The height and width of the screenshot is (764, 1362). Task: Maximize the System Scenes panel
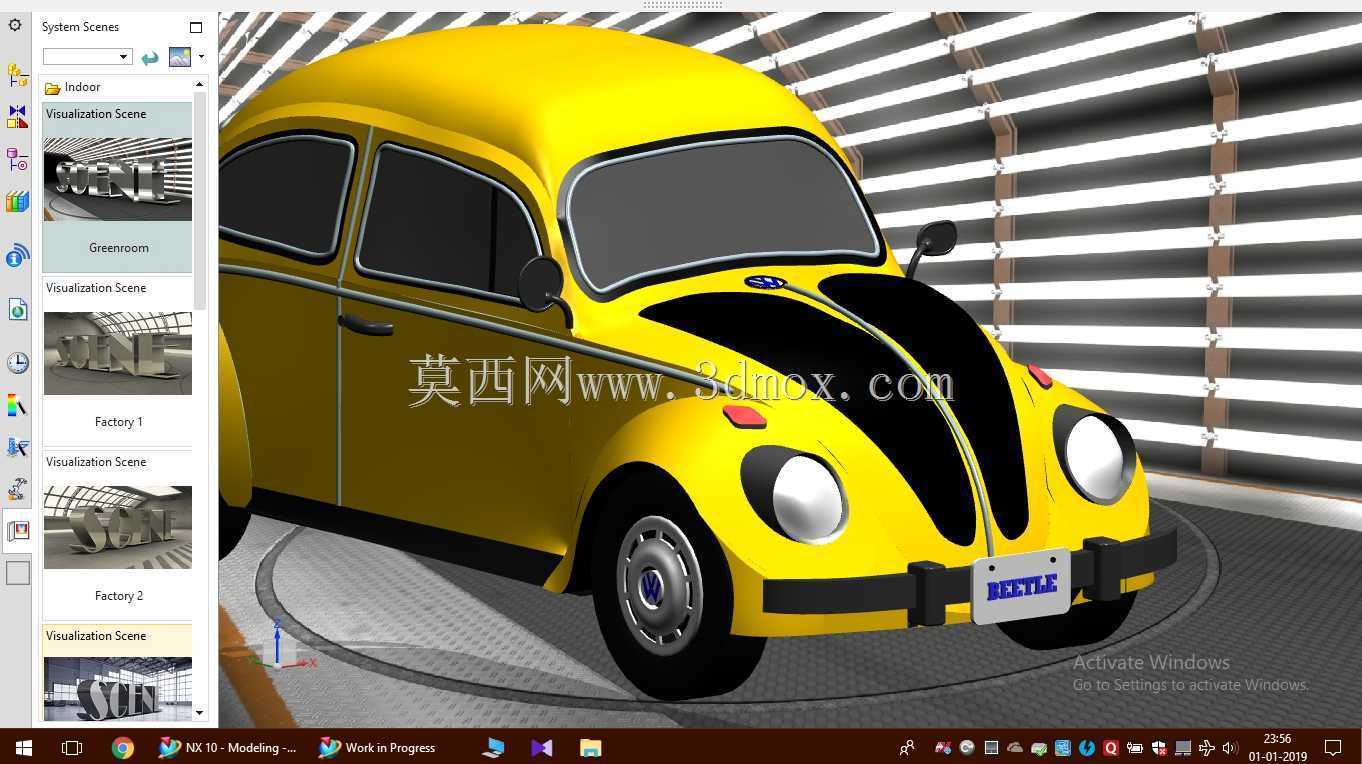tap(196, 27)
